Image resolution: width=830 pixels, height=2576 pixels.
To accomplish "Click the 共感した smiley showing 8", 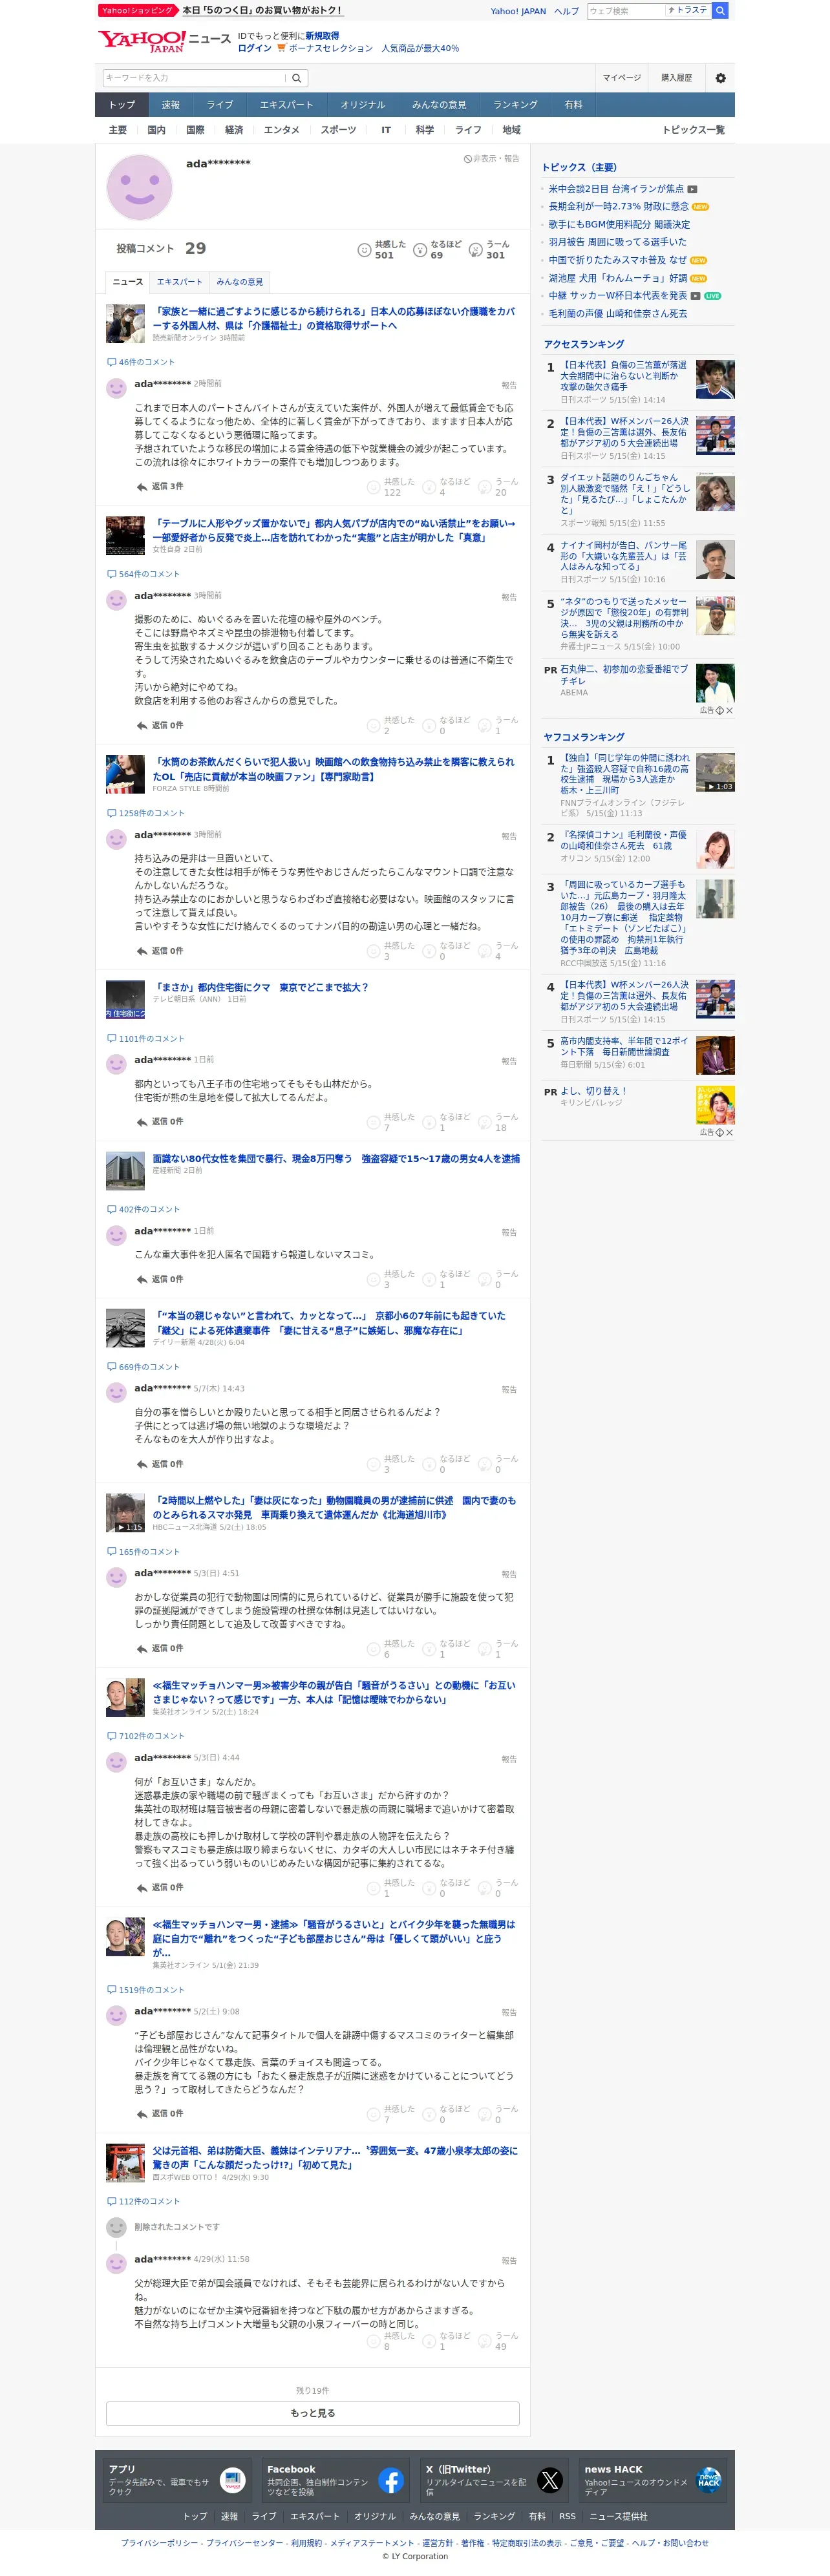I will (x=374, y=2341).
